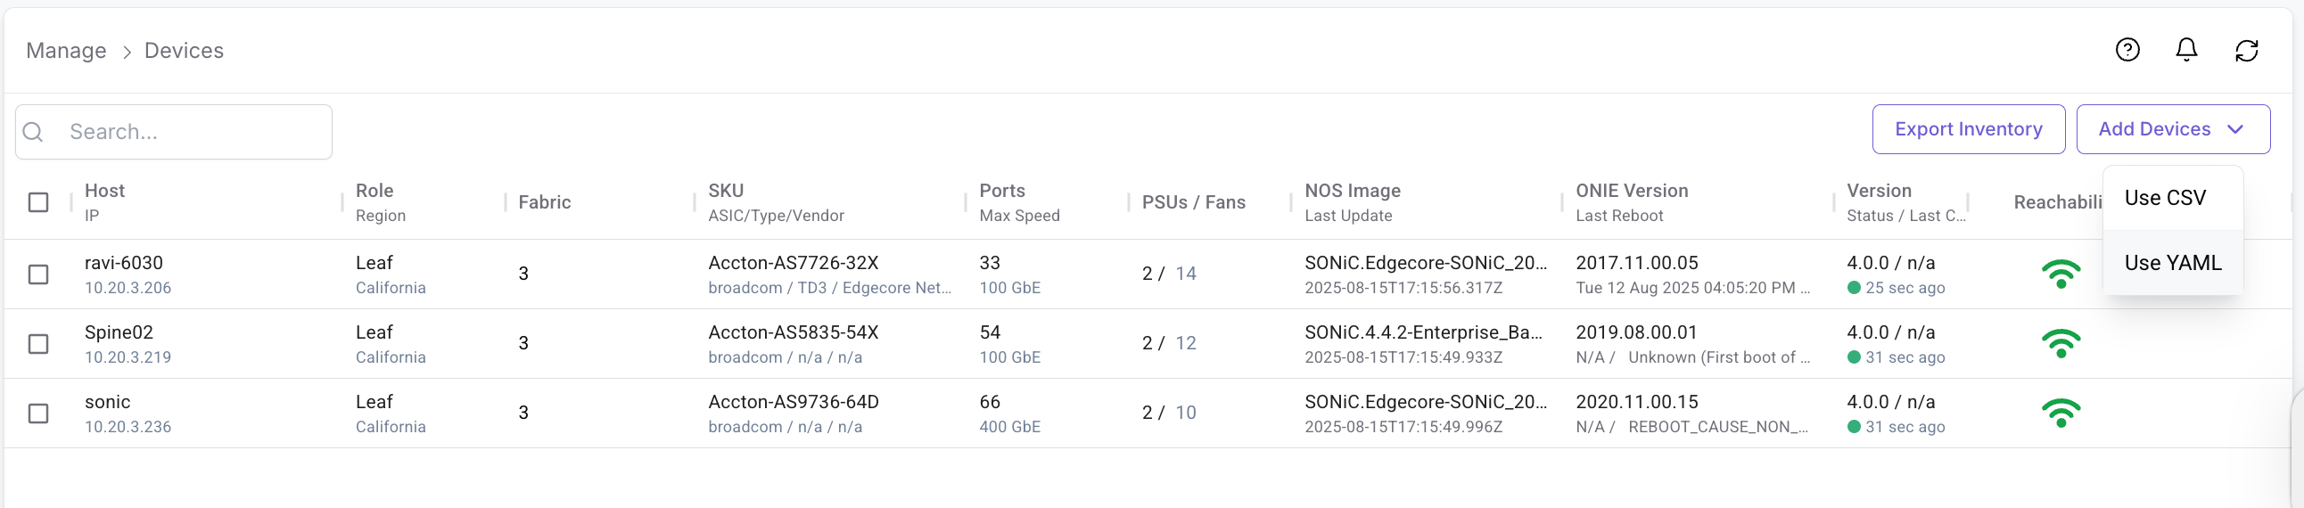Click ravi-6030 reachability wifi icon
2304x508 pixels.
tap(2061, 274)
